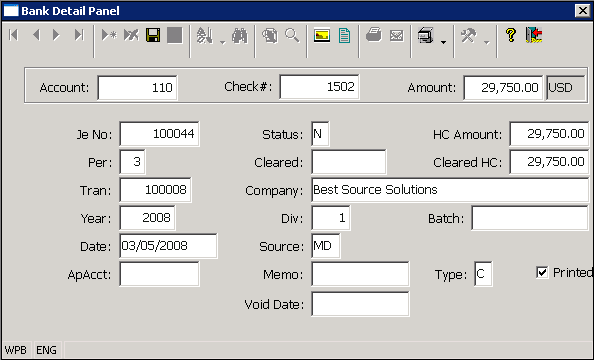Click the Tran field 100008
595x361 pixels.
(155, 190)
